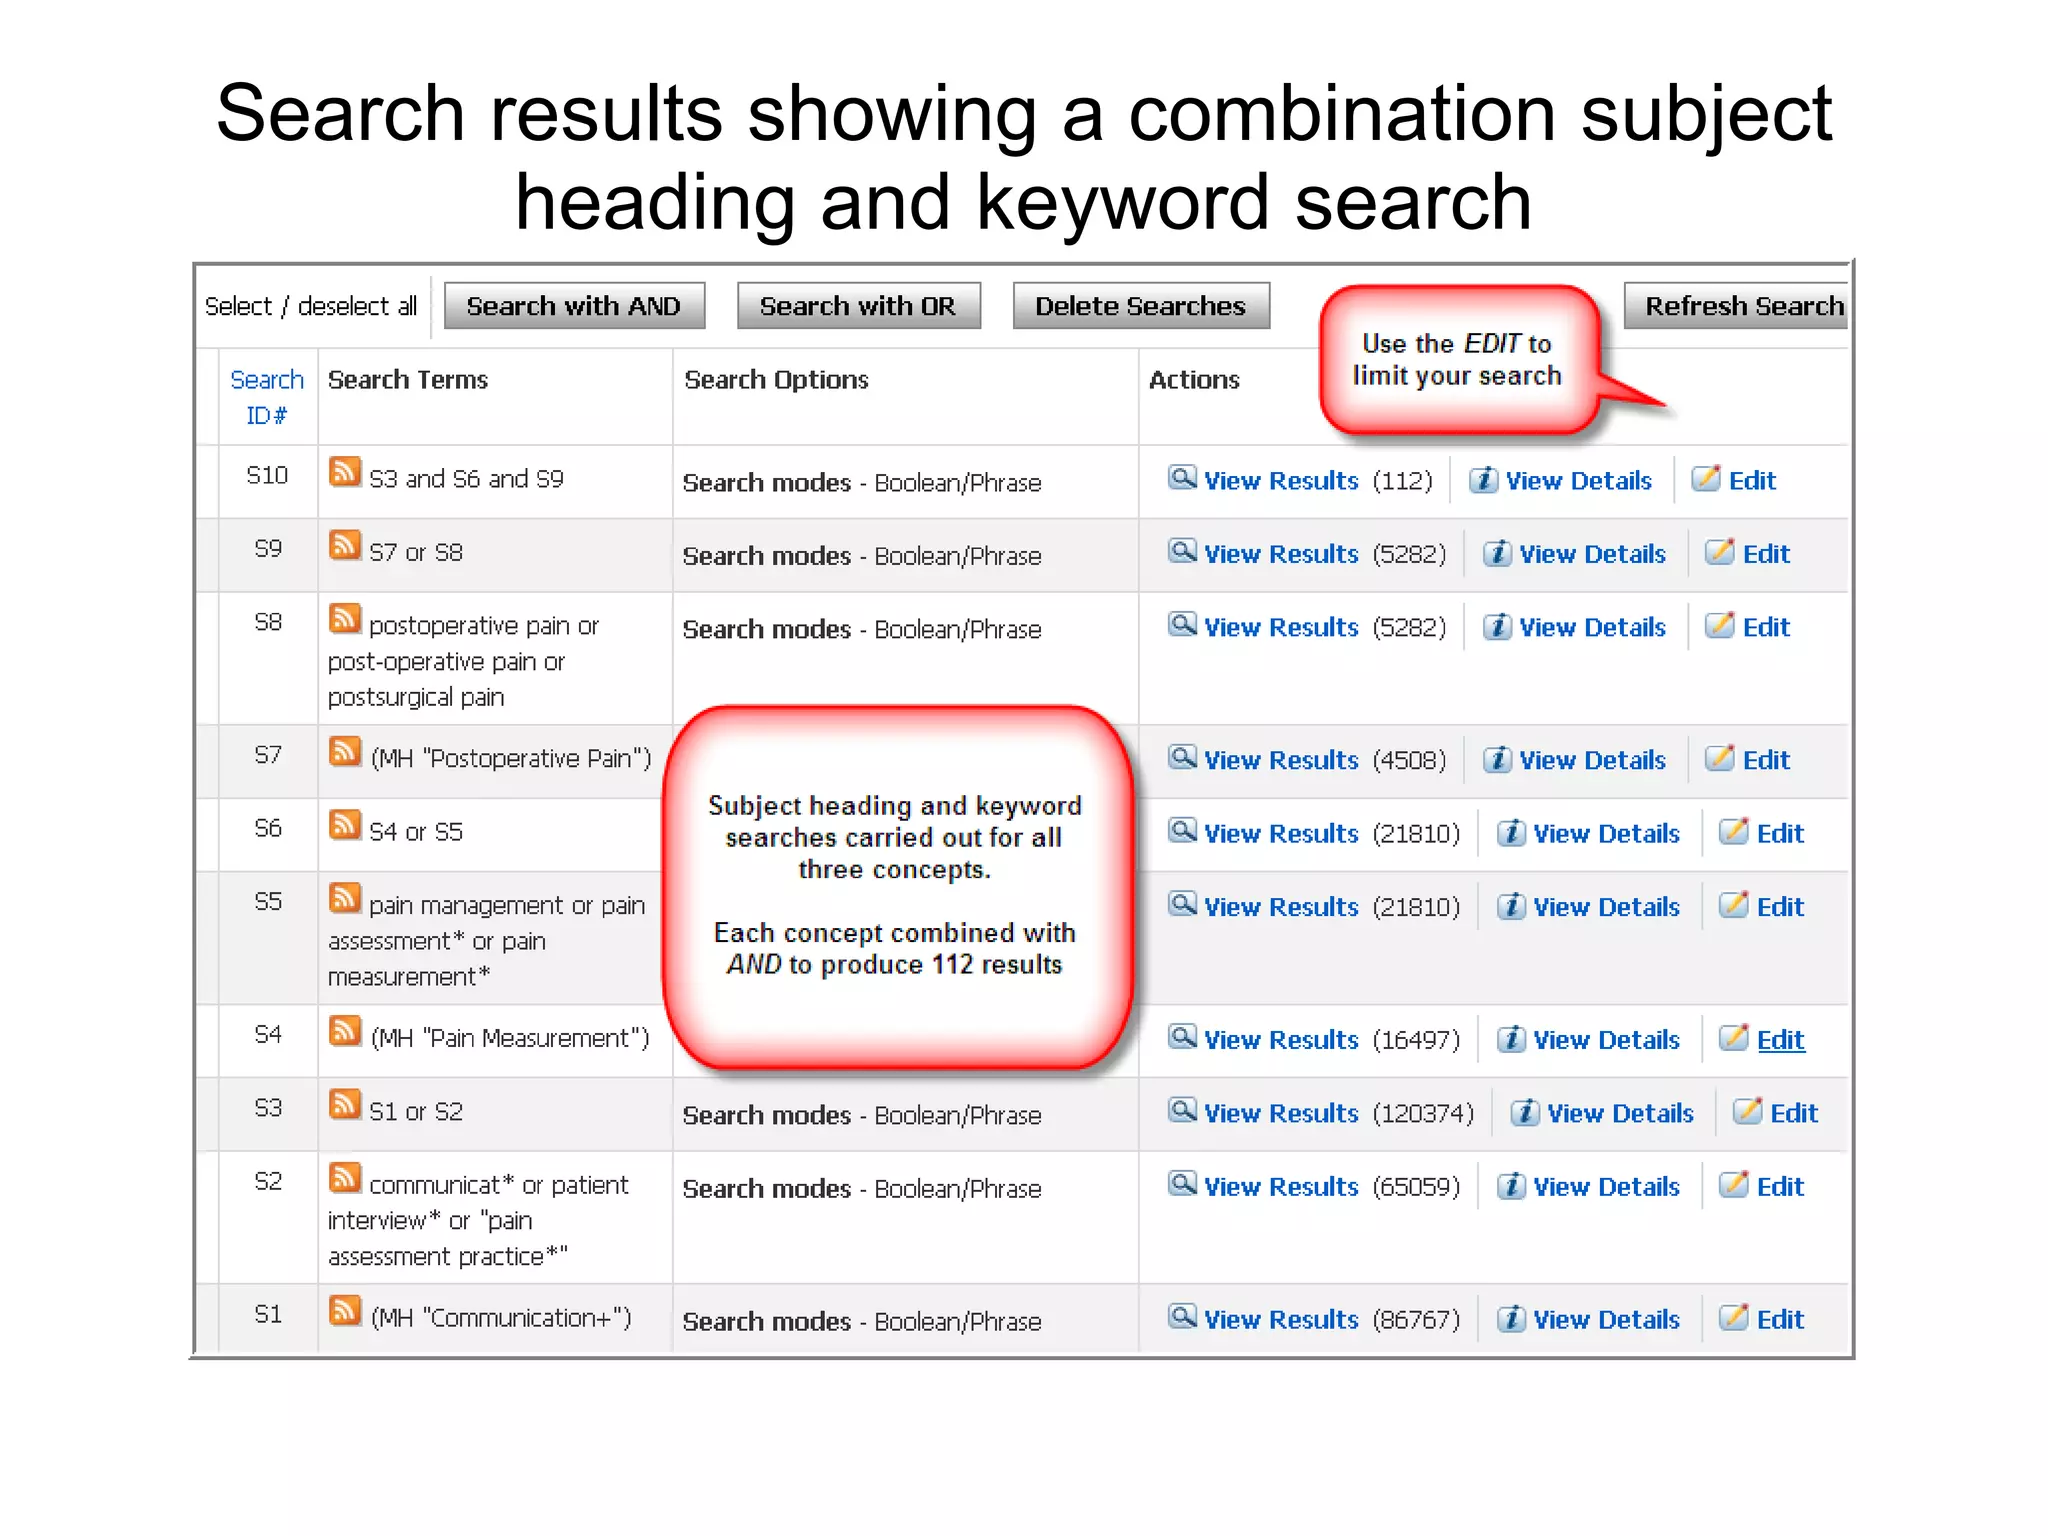The image size is (2048, 1536).
Task: Click the search terms text 'S3 and S6 and S9'
Action: point(466,479)
